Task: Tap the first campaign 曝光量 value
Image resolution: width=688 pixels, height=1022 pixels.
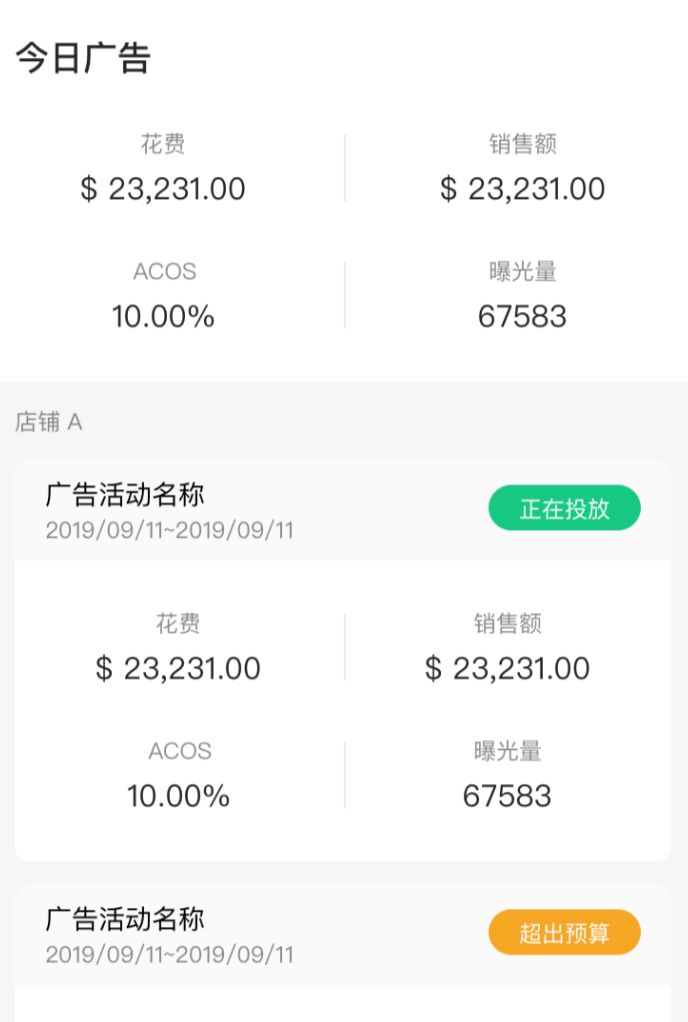Action: click(508, 796)
